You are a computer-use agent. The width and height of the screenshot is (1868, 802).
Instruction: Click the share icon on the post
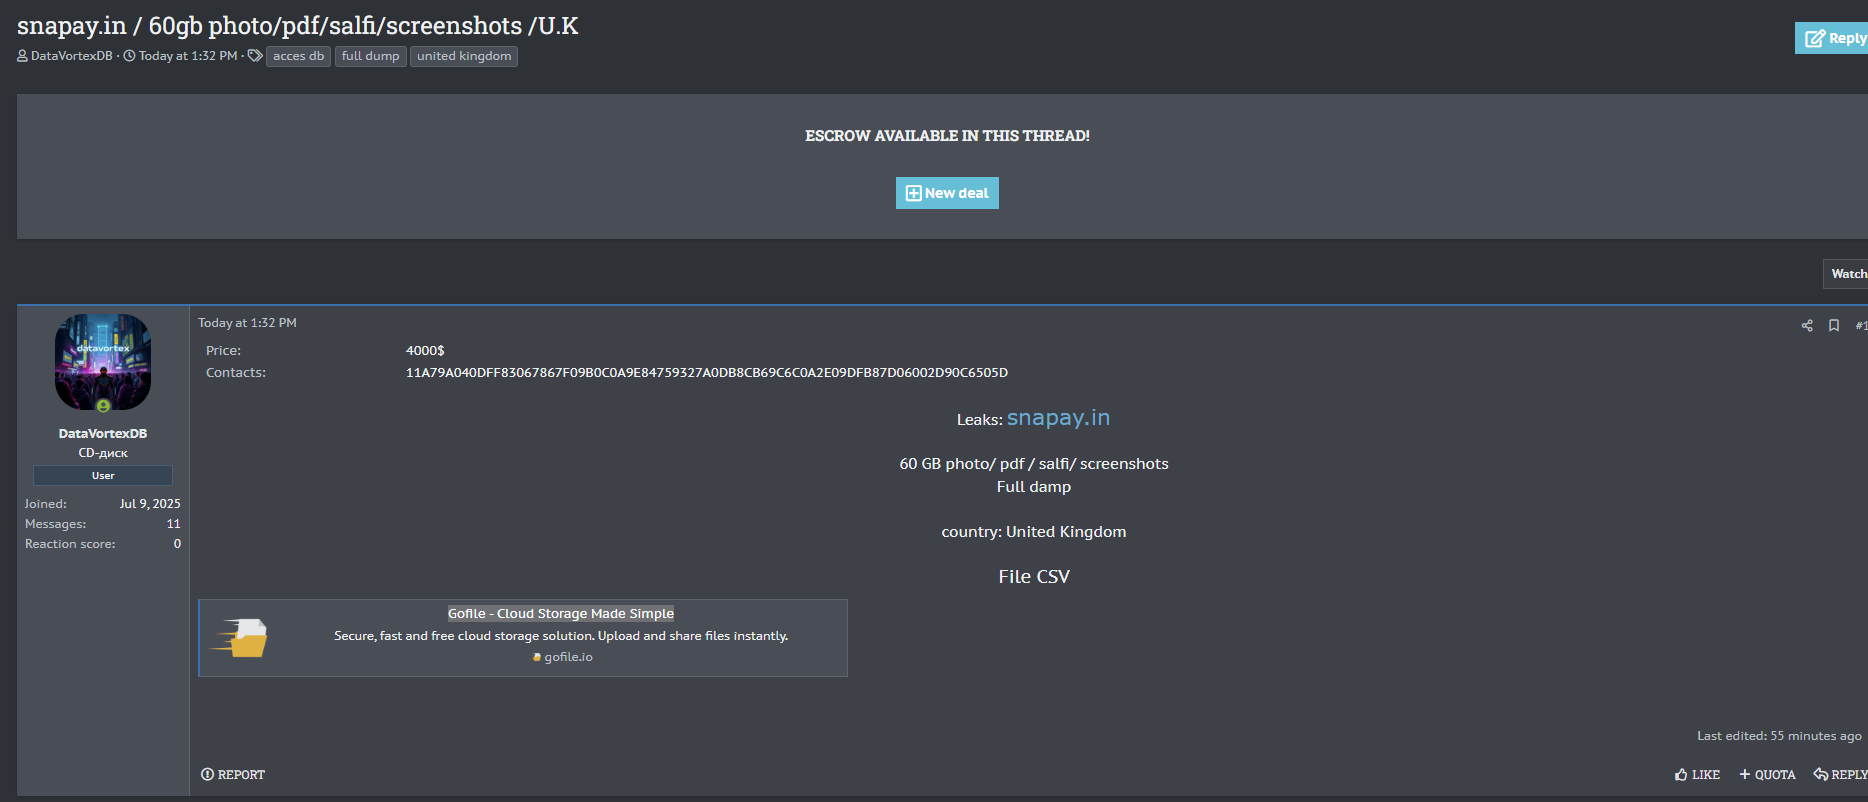pyautogui.click(x=1807, y=326)
